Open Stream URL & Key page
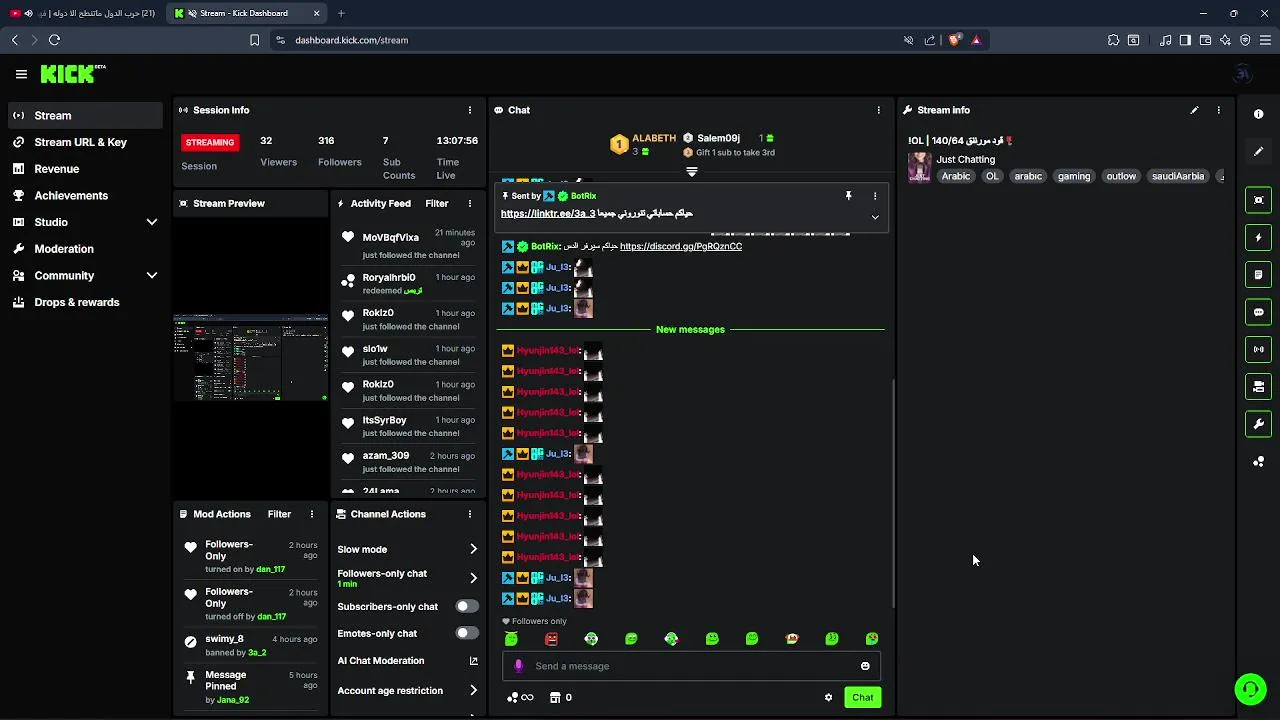Image resolution: width=1280 pixels, height=720 pixels. pos(86,142)
